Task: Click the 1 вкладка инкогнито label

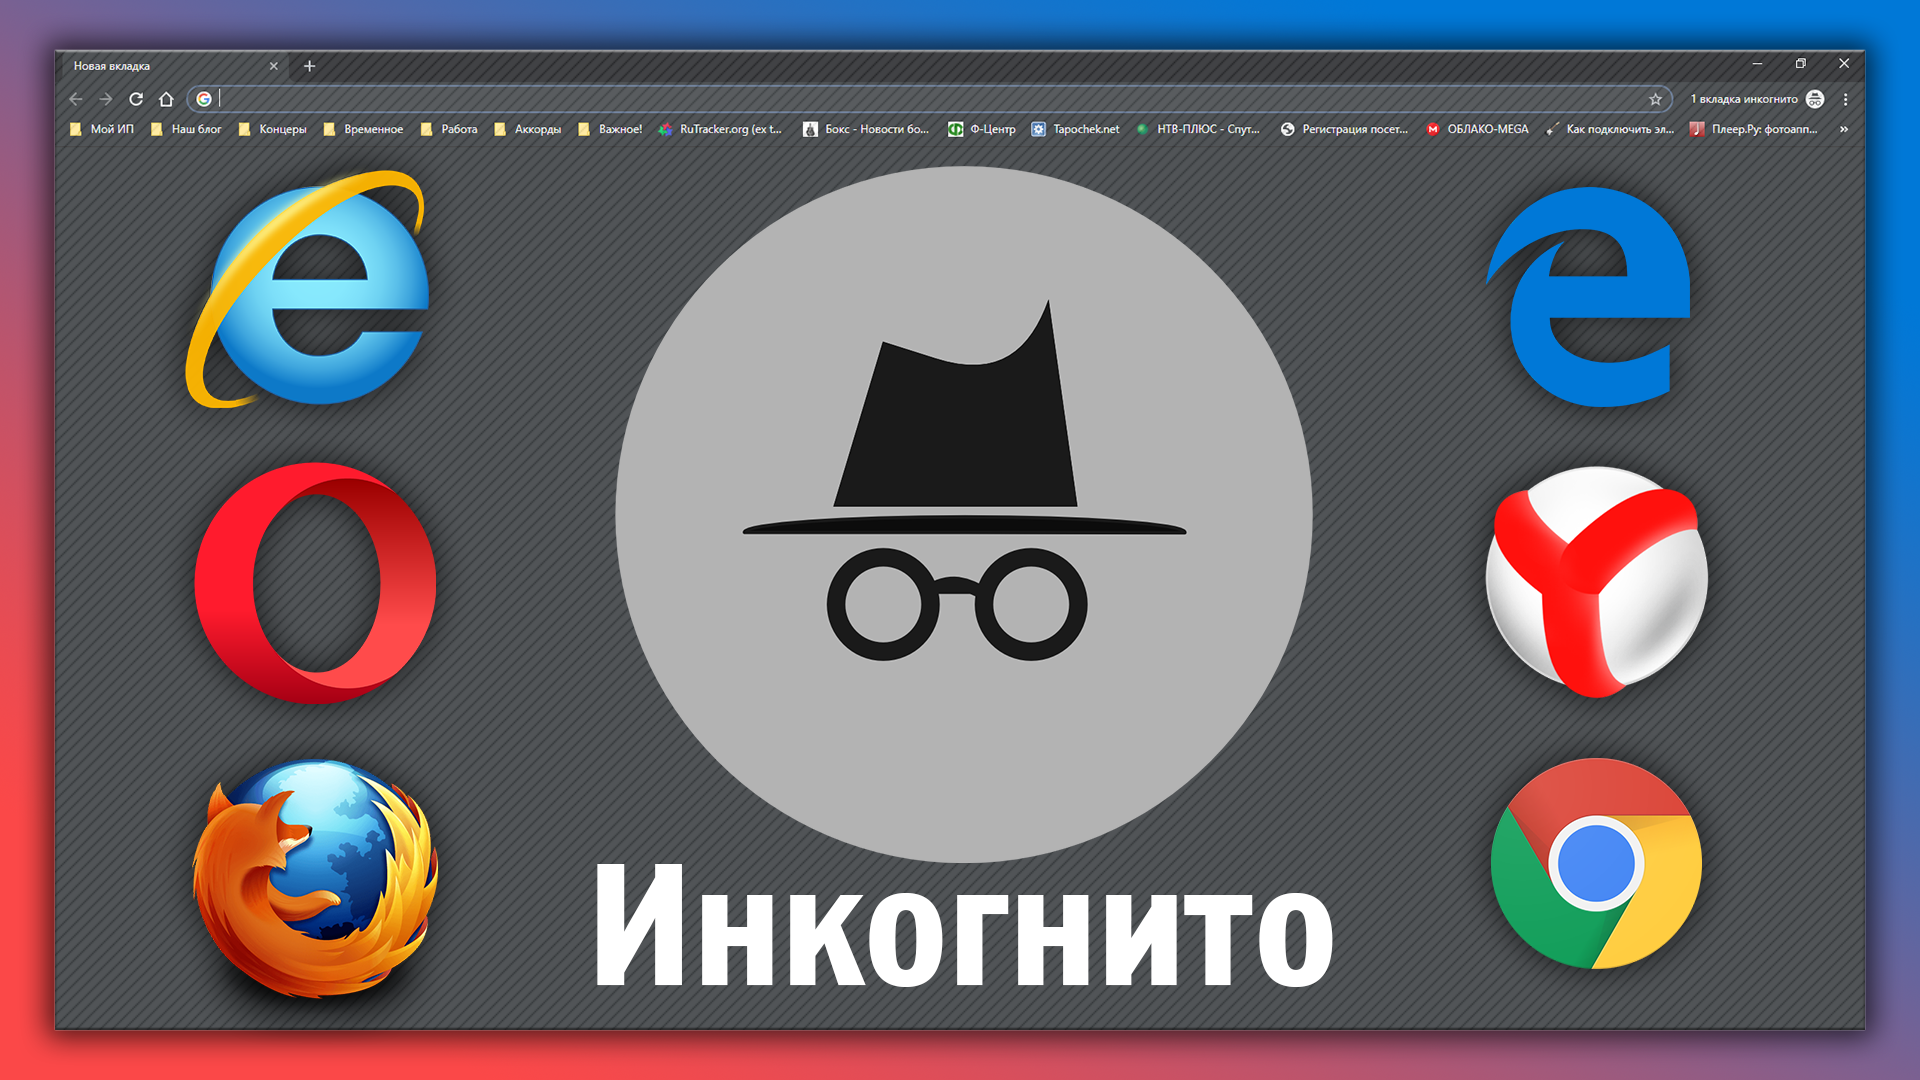Action: [x=1744, y=99]
